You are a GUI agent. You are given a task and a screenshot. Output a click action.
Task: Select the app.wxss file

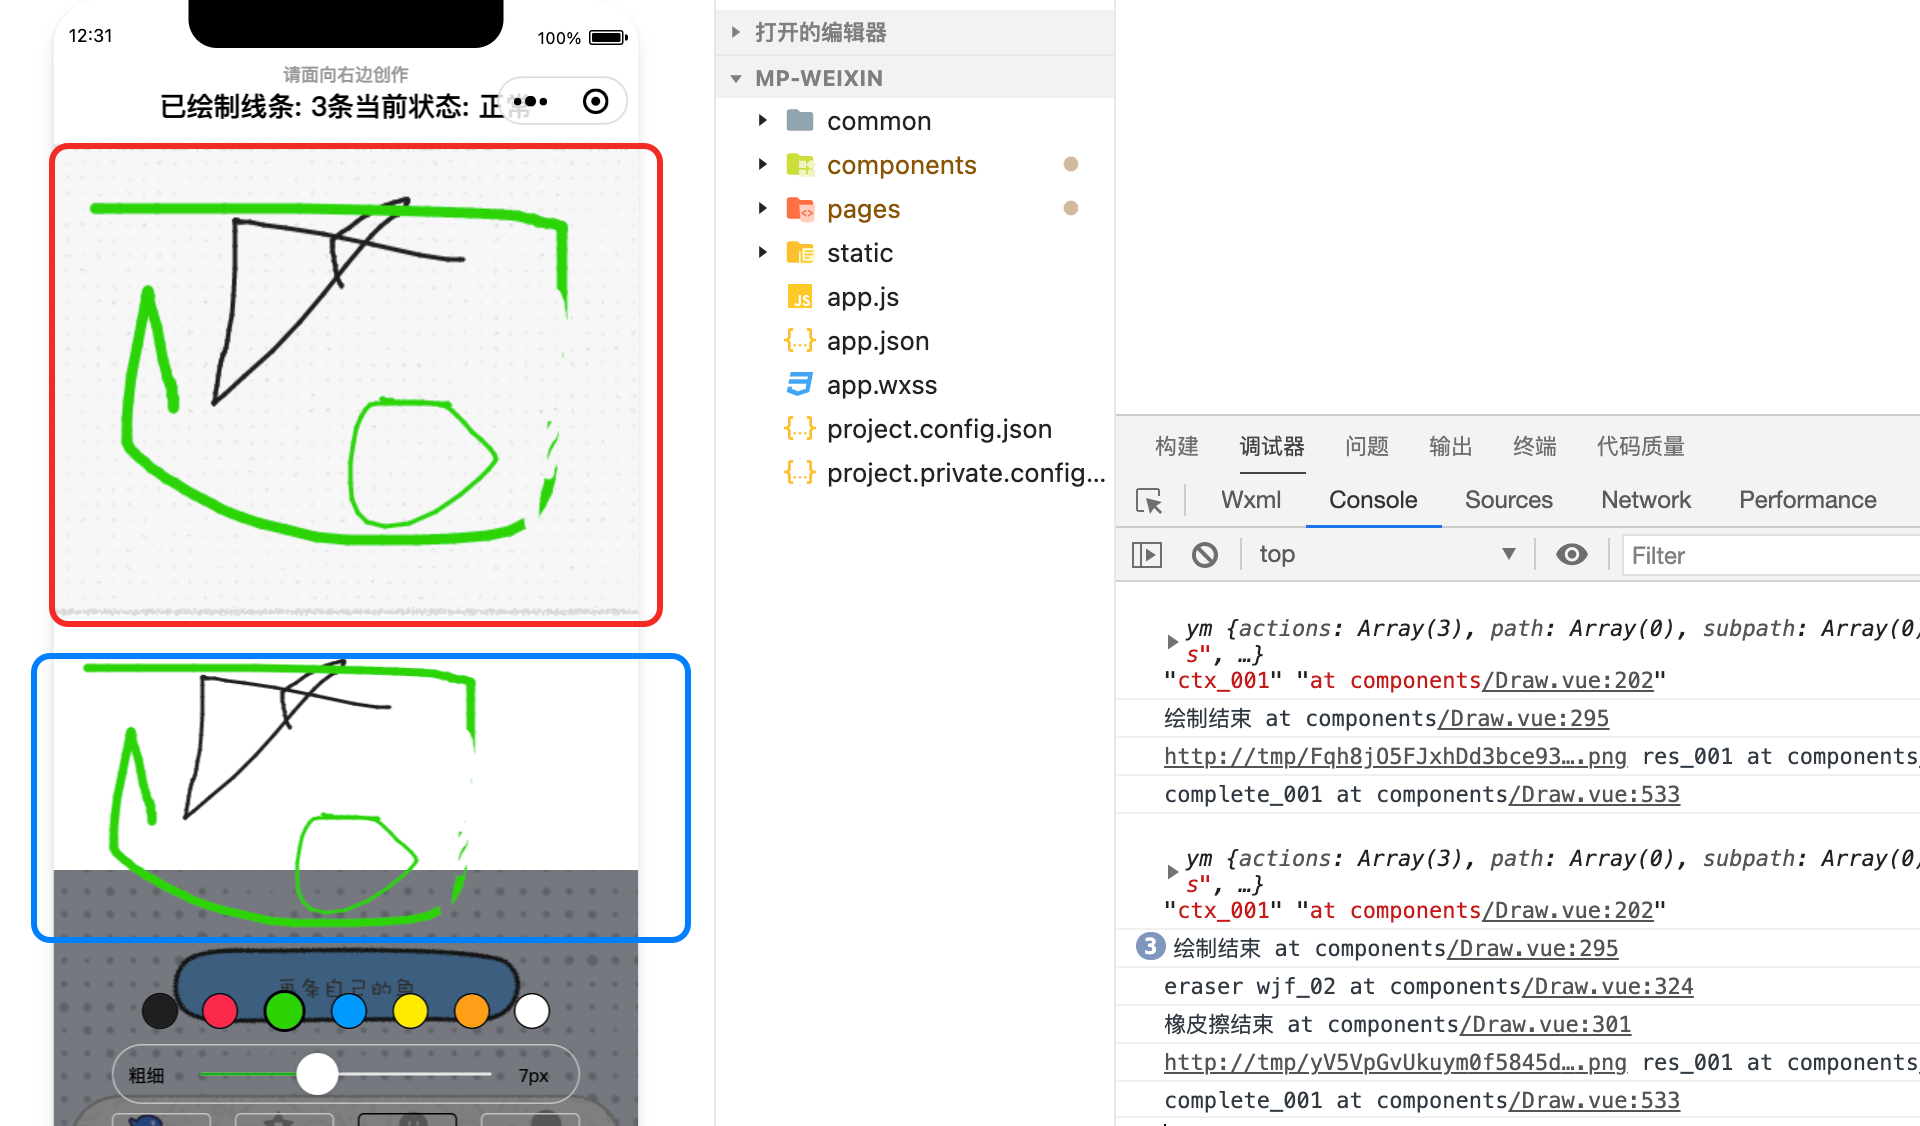[x=881, y=385]
